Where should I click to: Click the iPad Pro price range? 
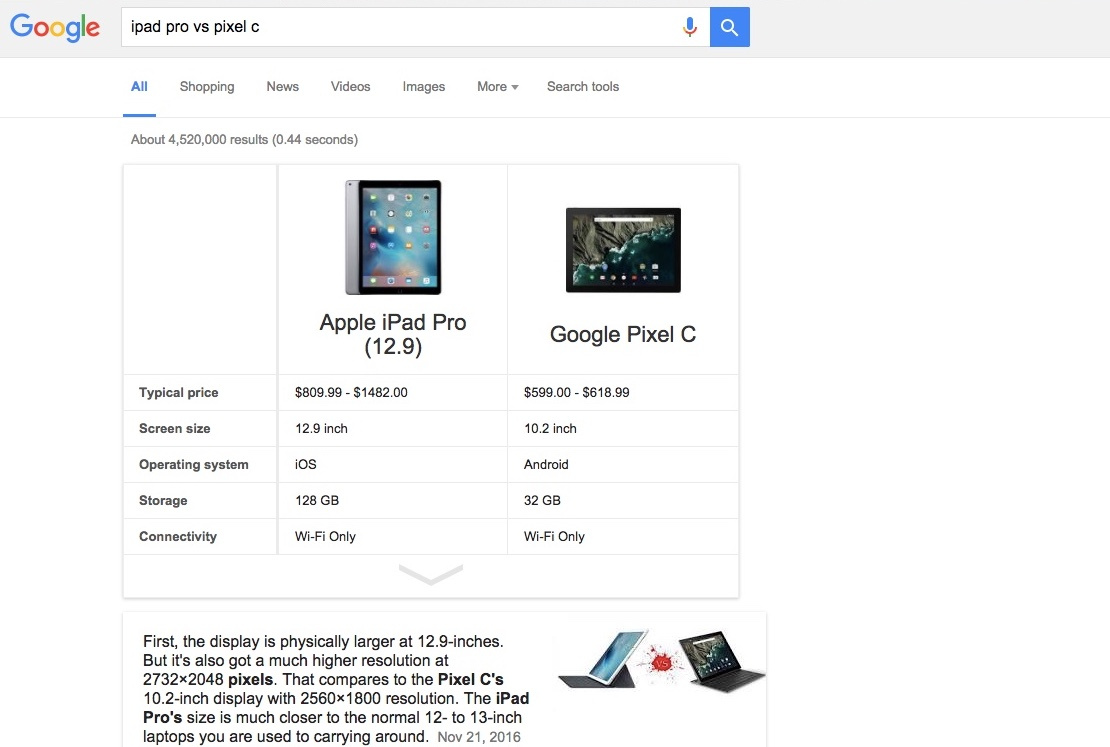click(351, 393)
